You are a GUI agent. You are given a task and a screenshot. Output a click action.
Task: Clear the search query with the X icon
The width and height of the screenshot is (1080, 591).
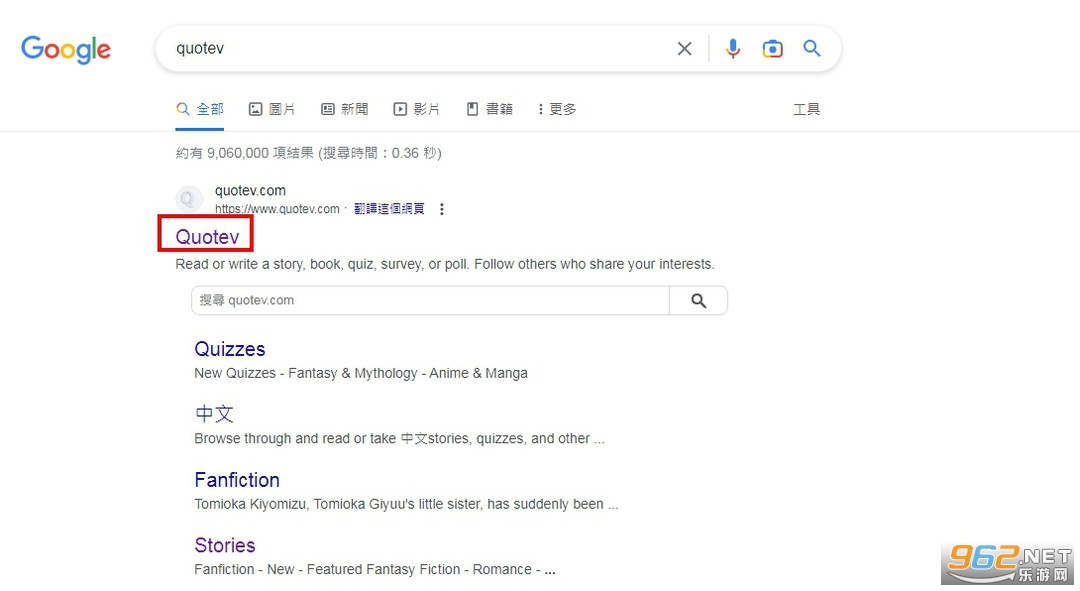click(684, 49)
